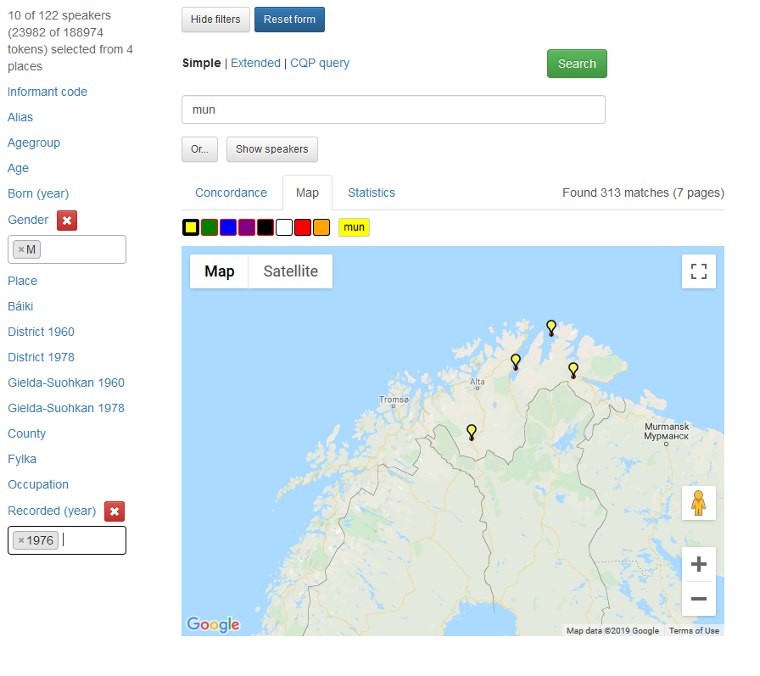Zoom in on the map
The image size is (760, 676).
(698, 564)
